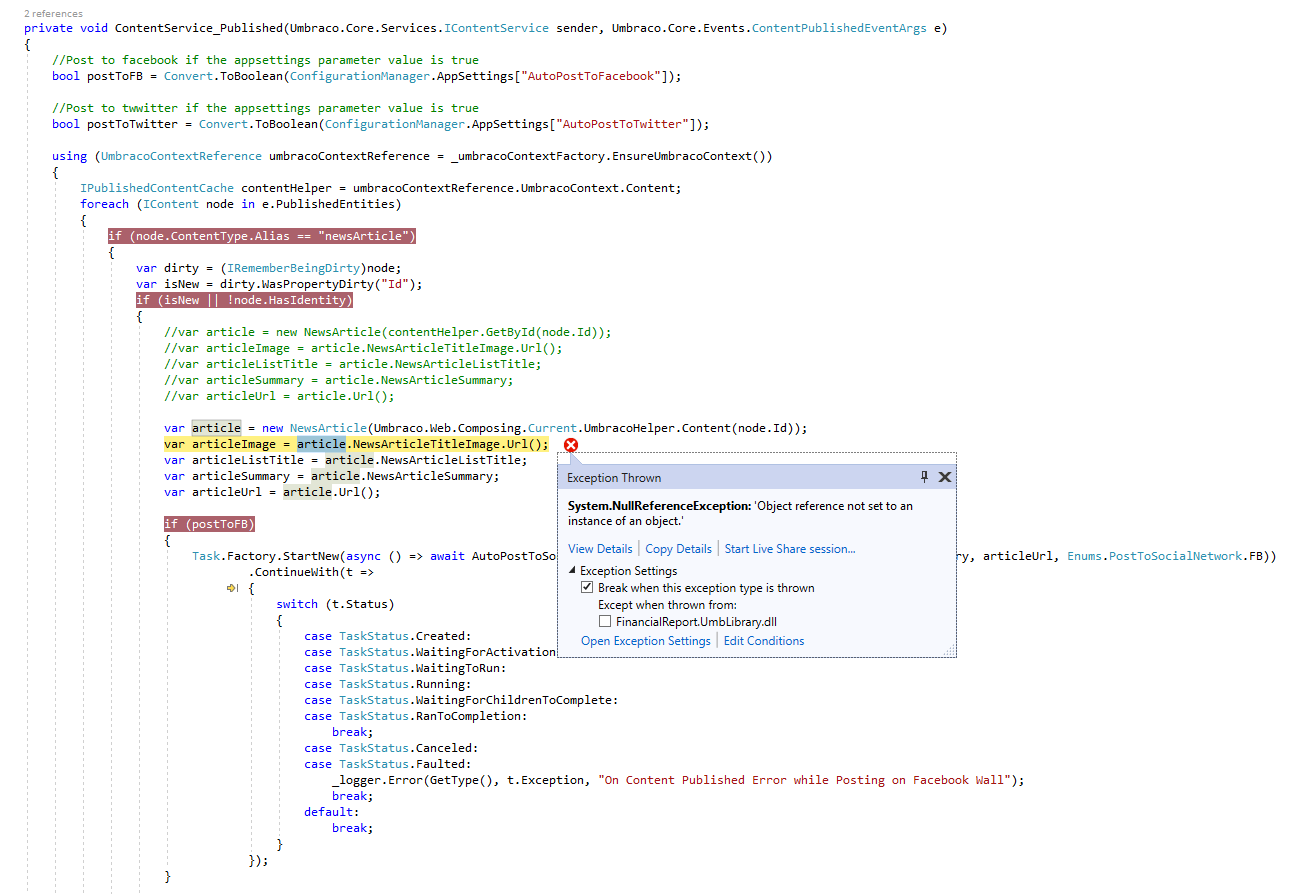The width and height of the screenshot is (1309, 894).
Task: Click the red Exception Thrown error icon
Action: (570, 444)
